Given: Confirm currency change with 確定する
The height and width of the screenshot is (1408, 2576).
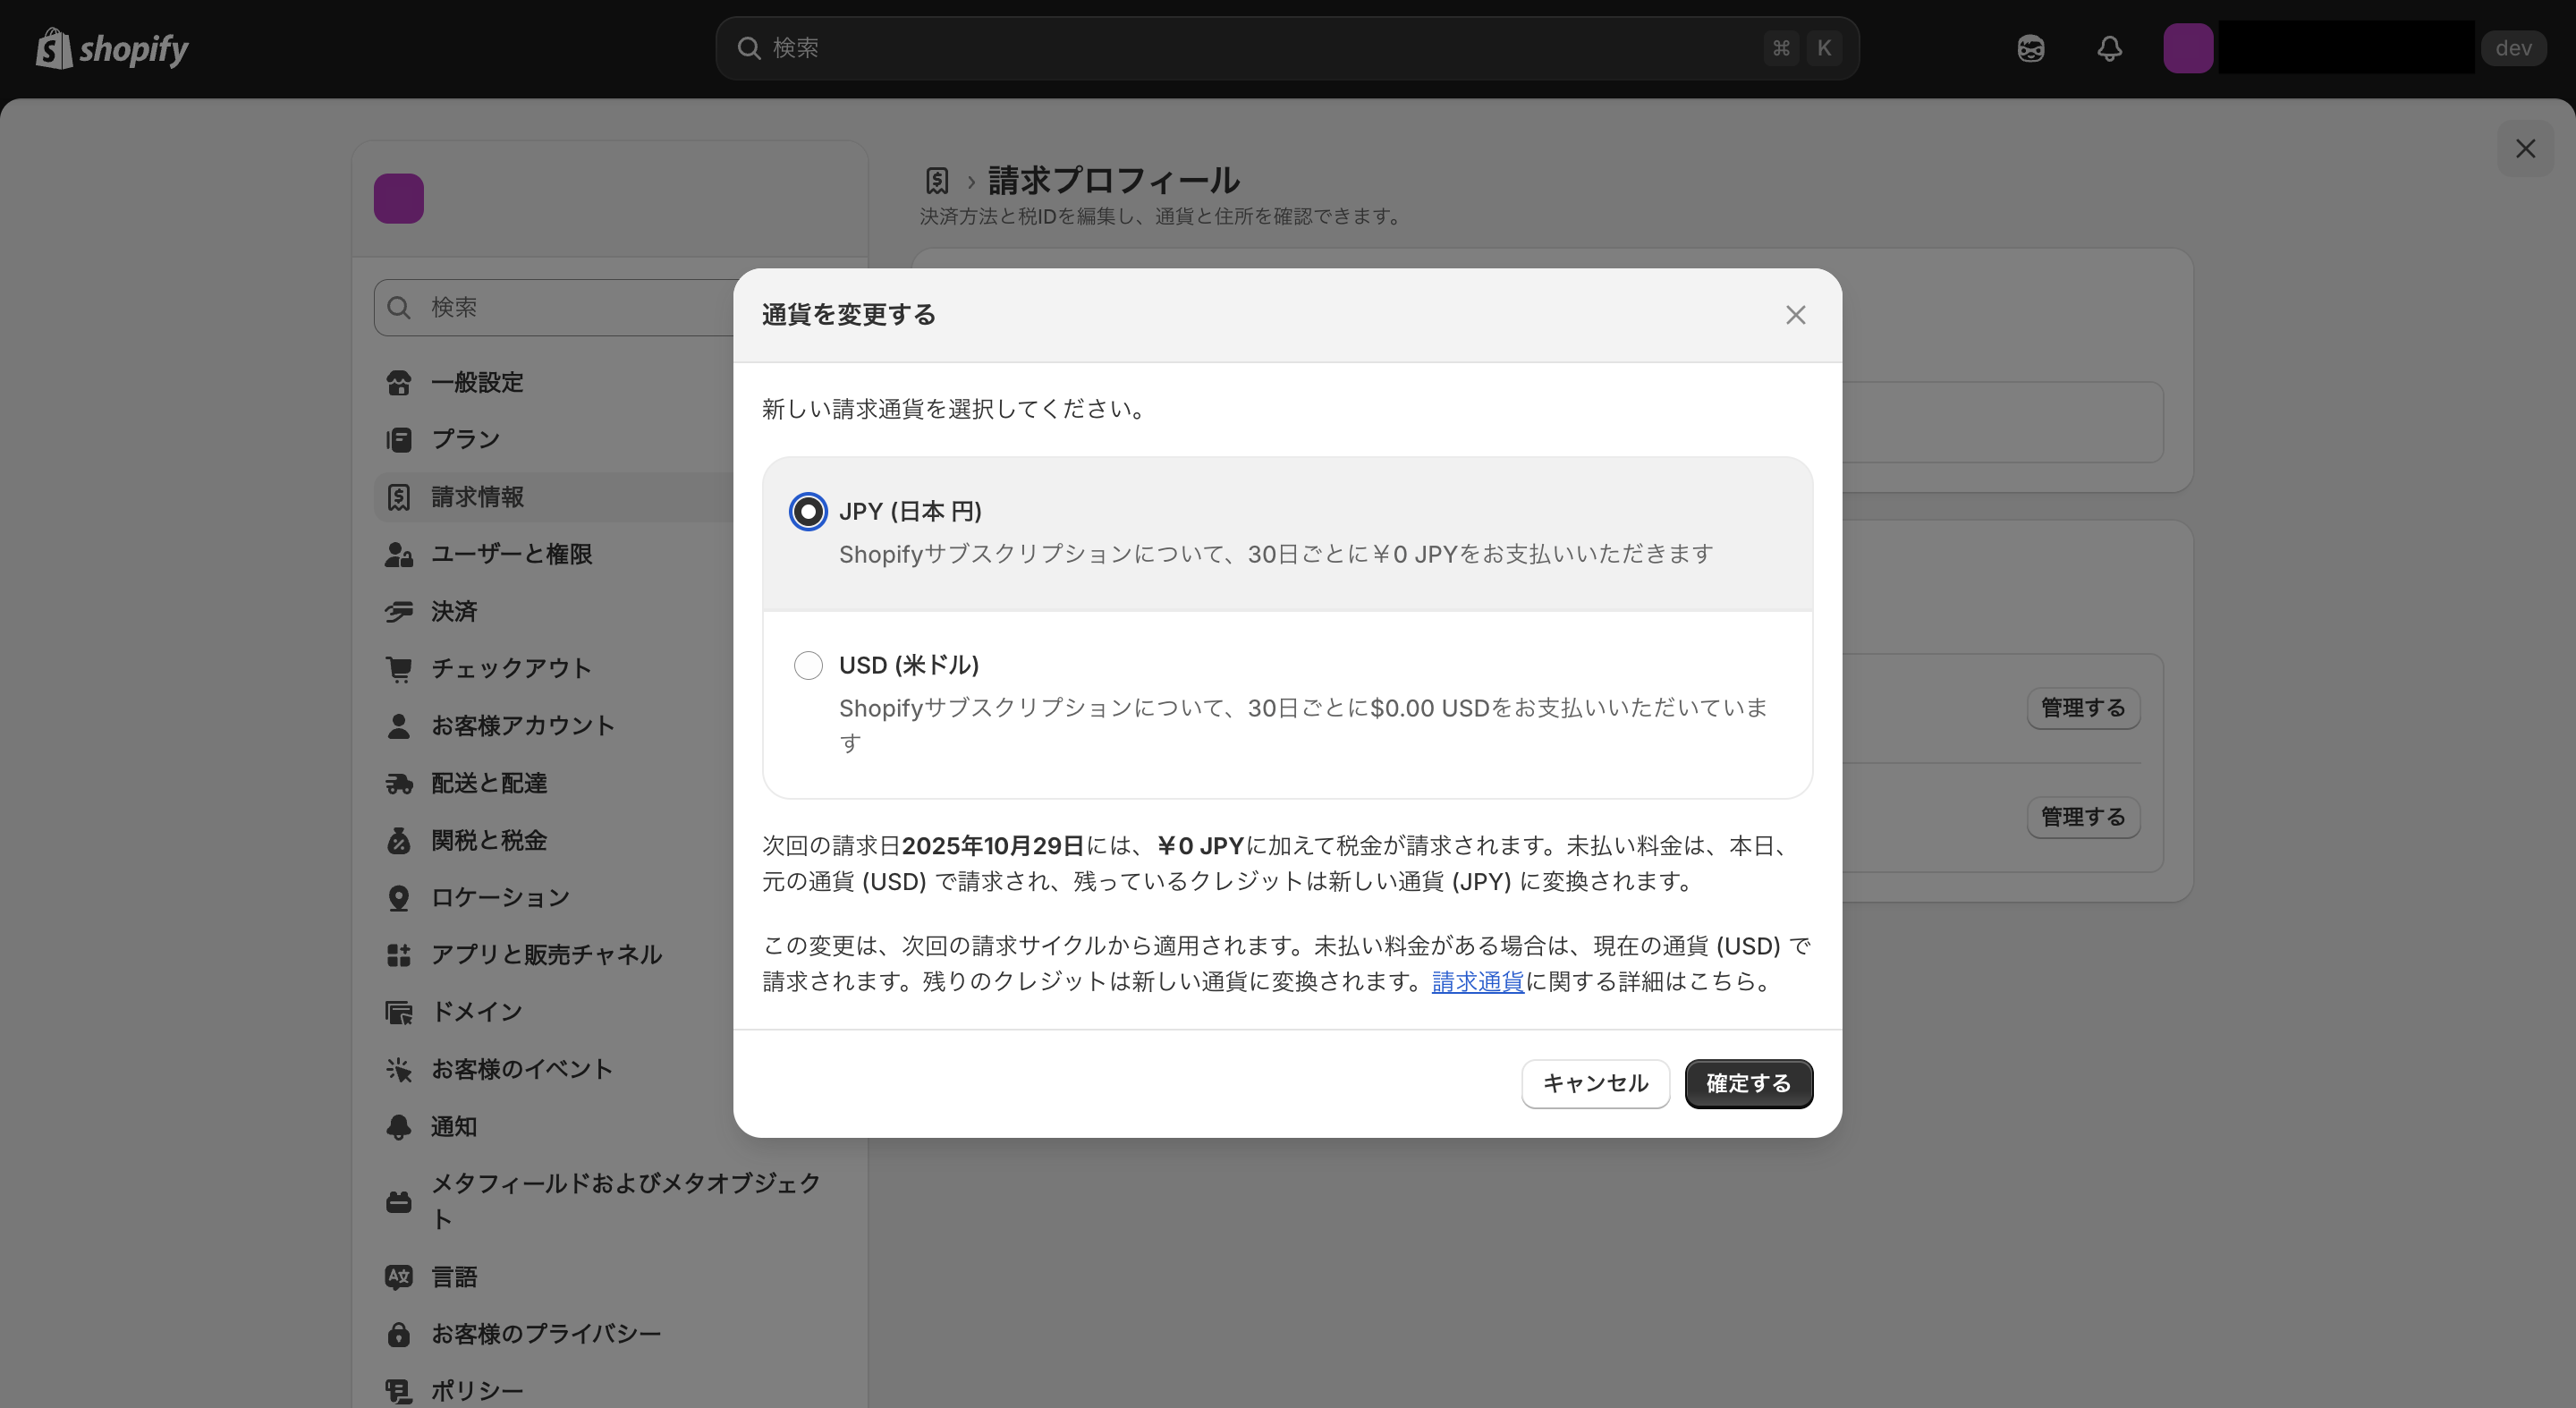Looking at the screenshot, I should pyautogui.click(x=1748, y=1083).
